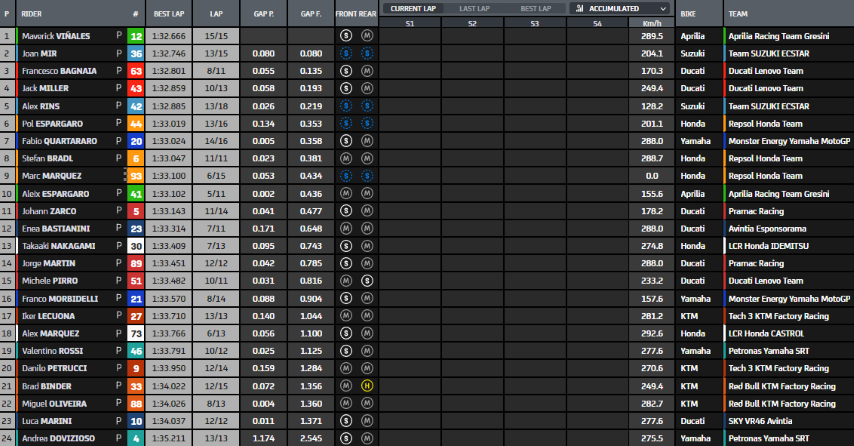Click the Gap F. column header
This screenshot has height=446, width=854.
310,15
